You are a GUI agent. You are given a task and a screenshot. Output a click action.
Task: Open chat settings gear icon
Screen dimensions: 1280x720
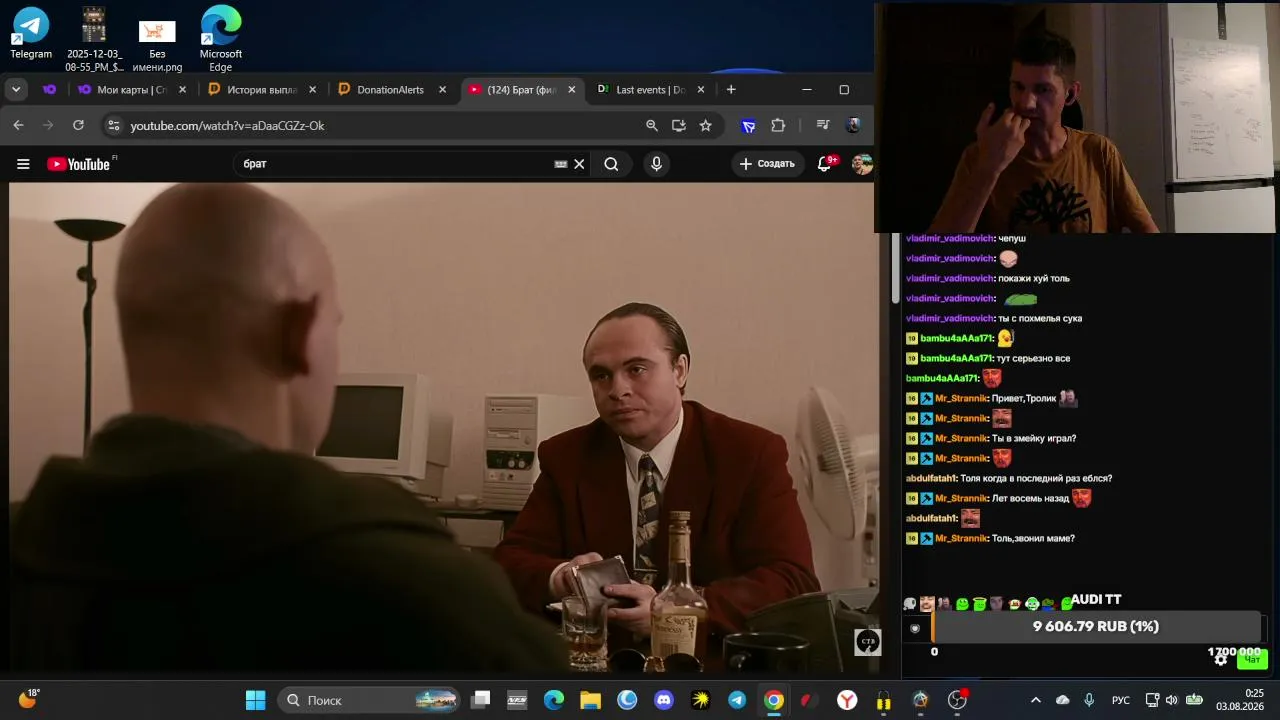tap(1221, 658)
